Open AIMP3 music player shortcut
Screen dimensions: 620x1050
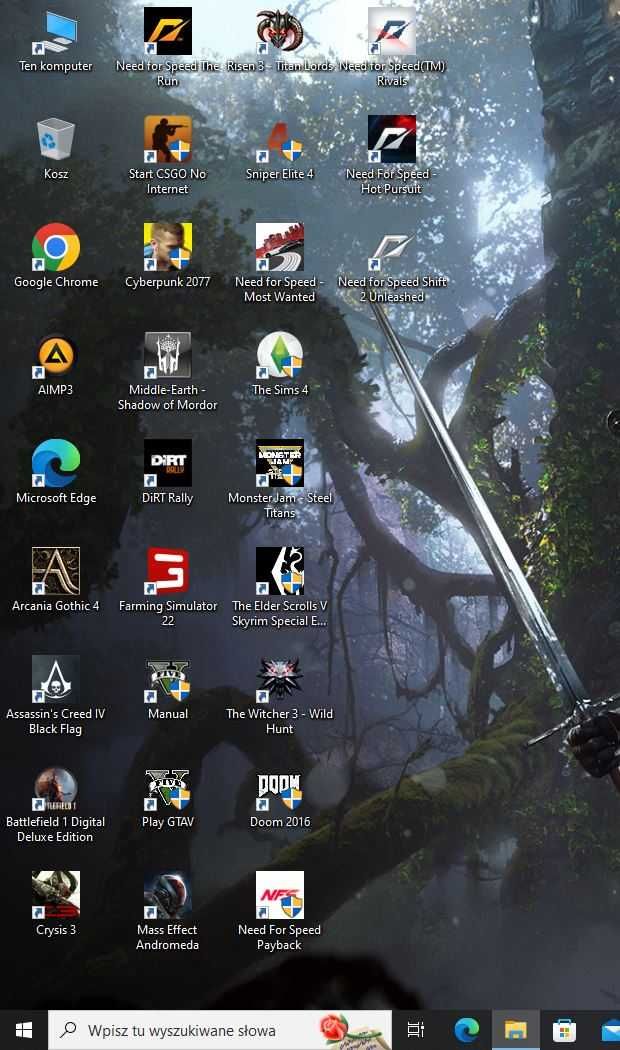point(56,356)
